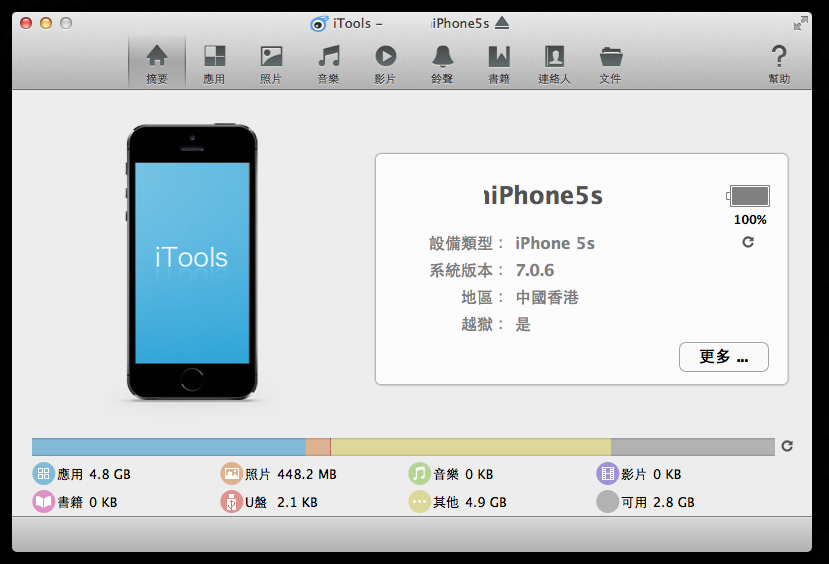Screen dimensions: 829x564
Task: Click the region value 中國香港
Action: click(547, 297)
